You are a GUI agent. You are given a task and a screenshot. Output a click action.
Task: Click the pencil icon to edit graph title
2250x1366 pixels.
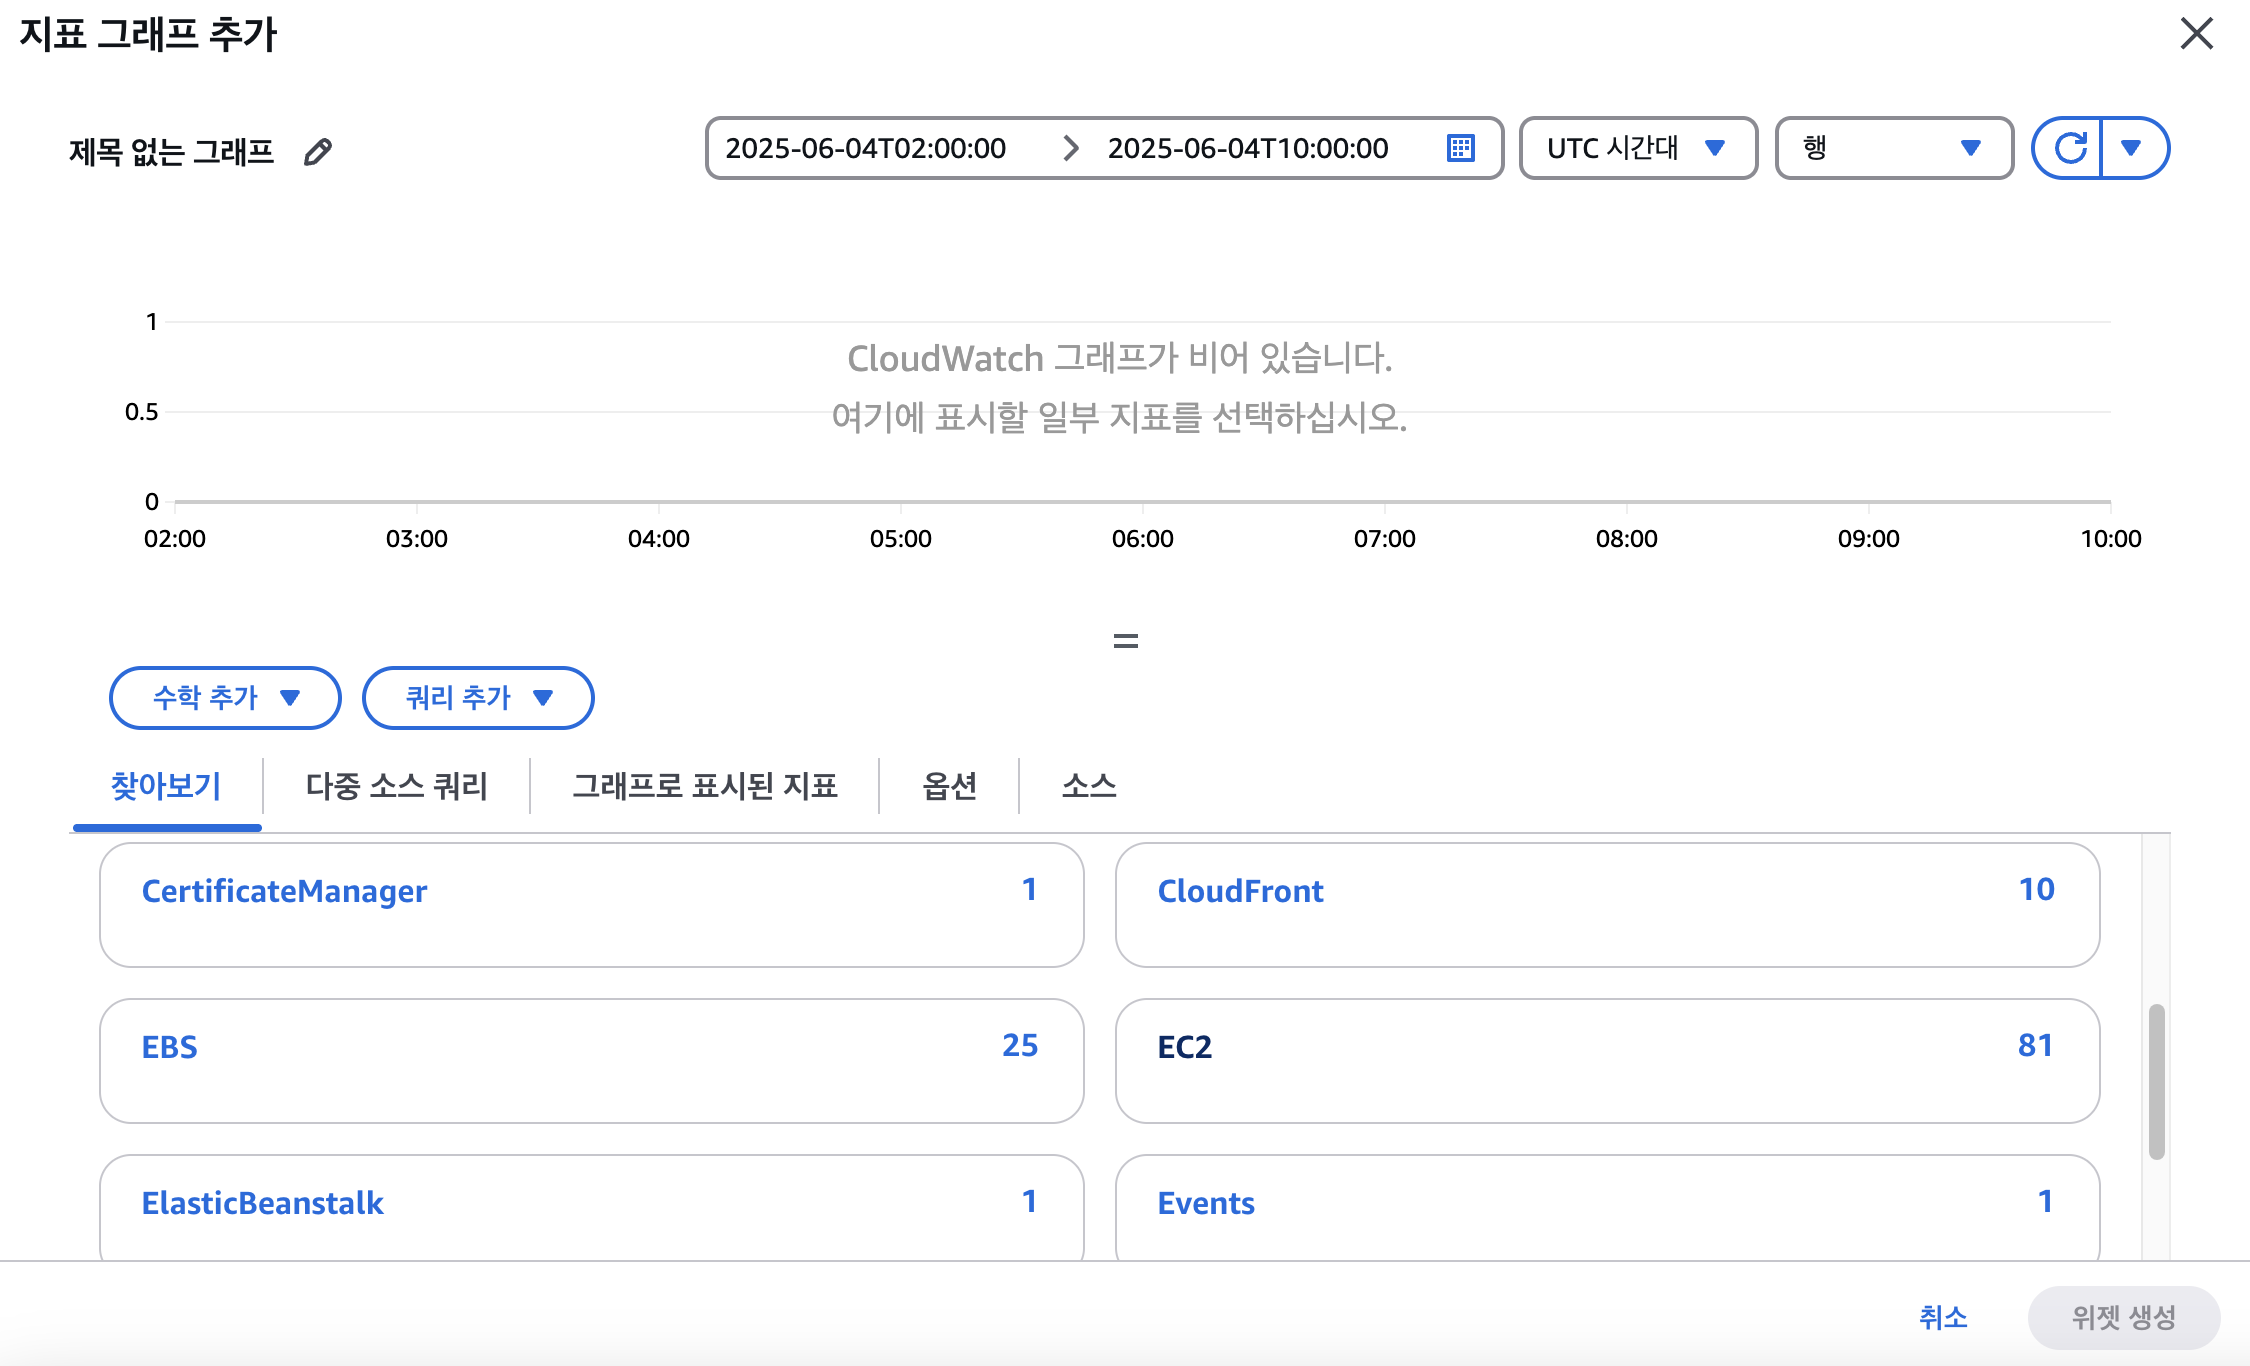point(318,152)
